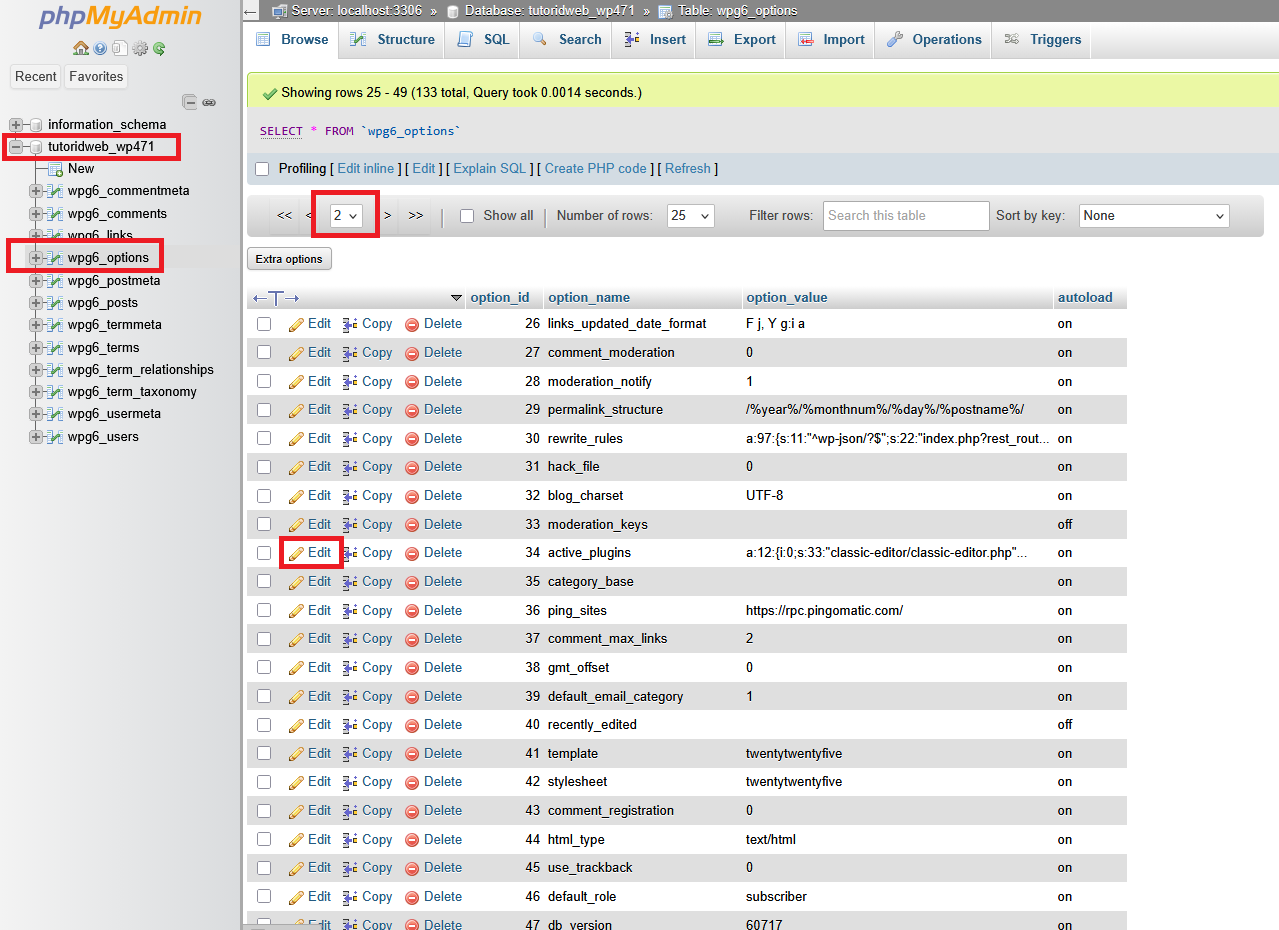Open the Number of rows dropdown
Screen dimensions: 1279x930
pyautogui.click(x=690, y=215)
